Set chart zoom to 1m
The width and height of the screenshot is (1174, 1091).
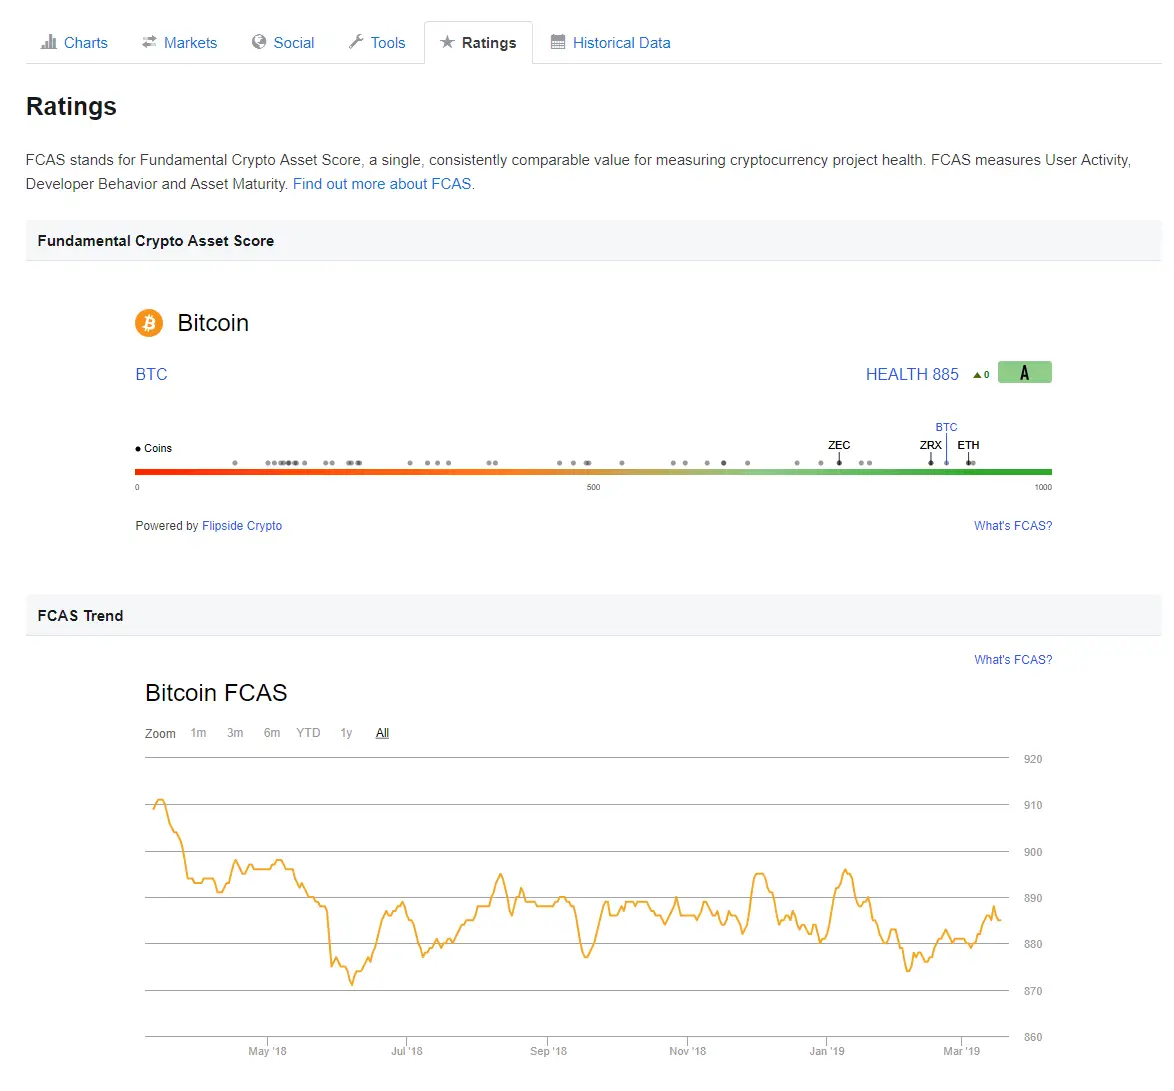point(198,733)
